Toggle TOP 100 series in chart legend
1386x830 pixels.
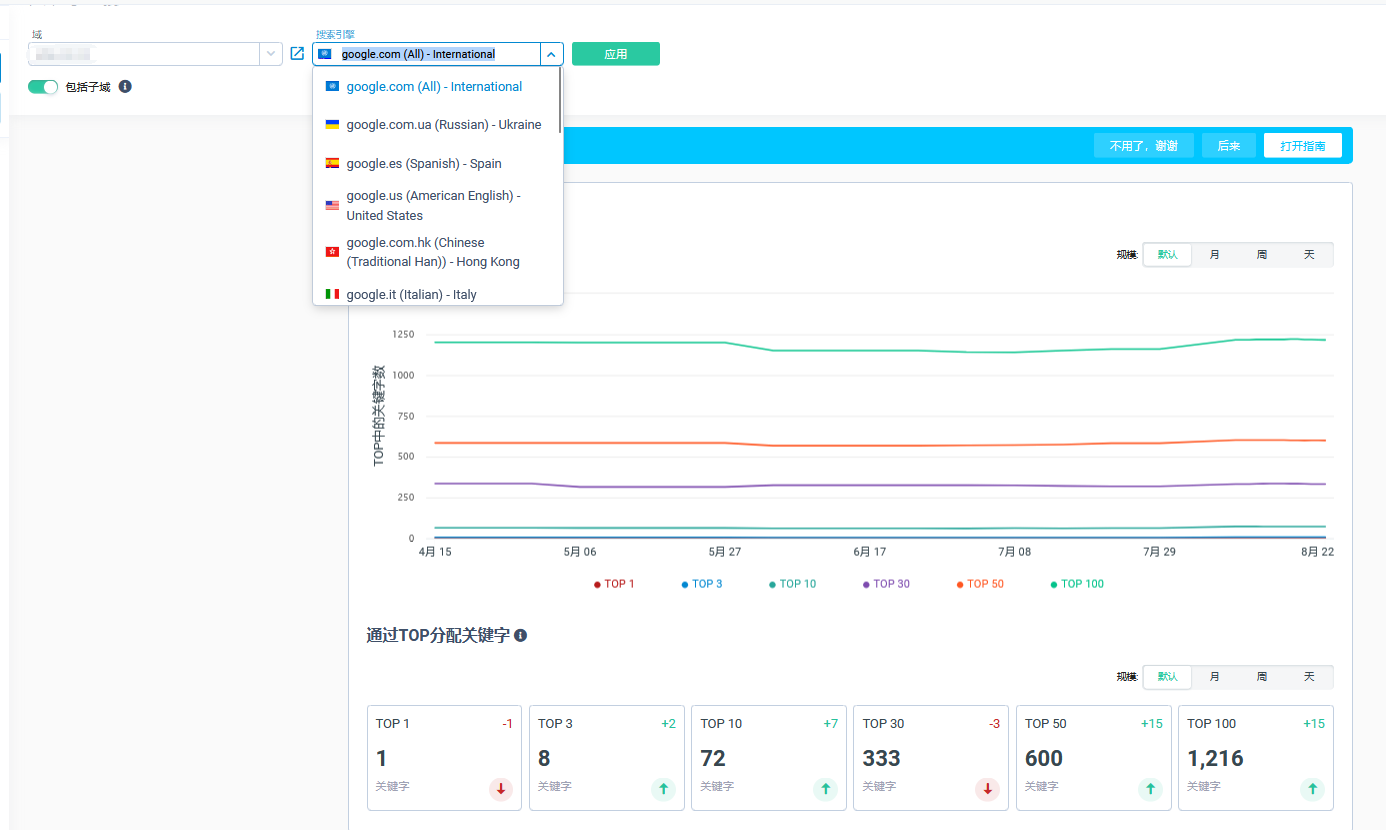(x=1077, y=584)
